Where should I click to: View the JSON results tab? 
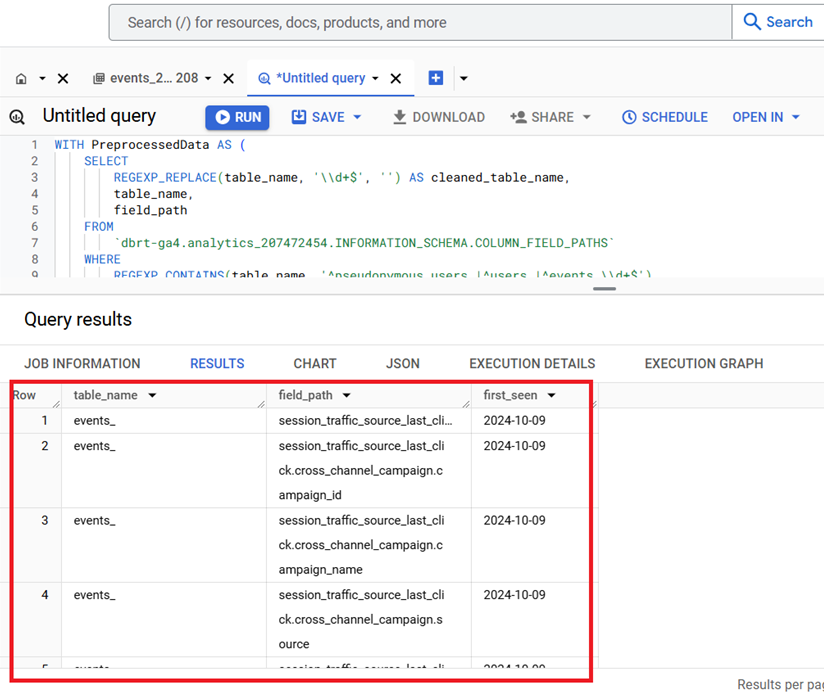pyautogui.click(x=403, y=364)
